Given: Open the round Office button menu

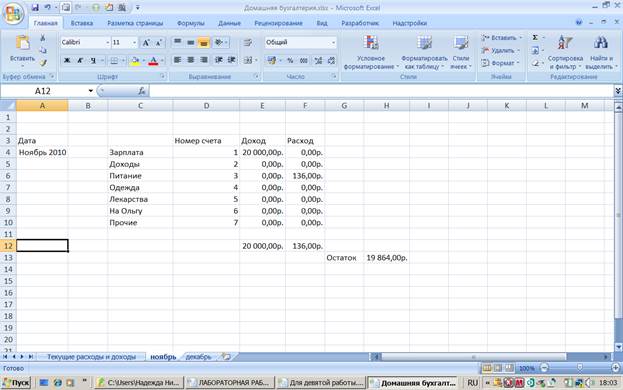Looking at the screenshot, I should pyautogui.click(x=13, y=14).
